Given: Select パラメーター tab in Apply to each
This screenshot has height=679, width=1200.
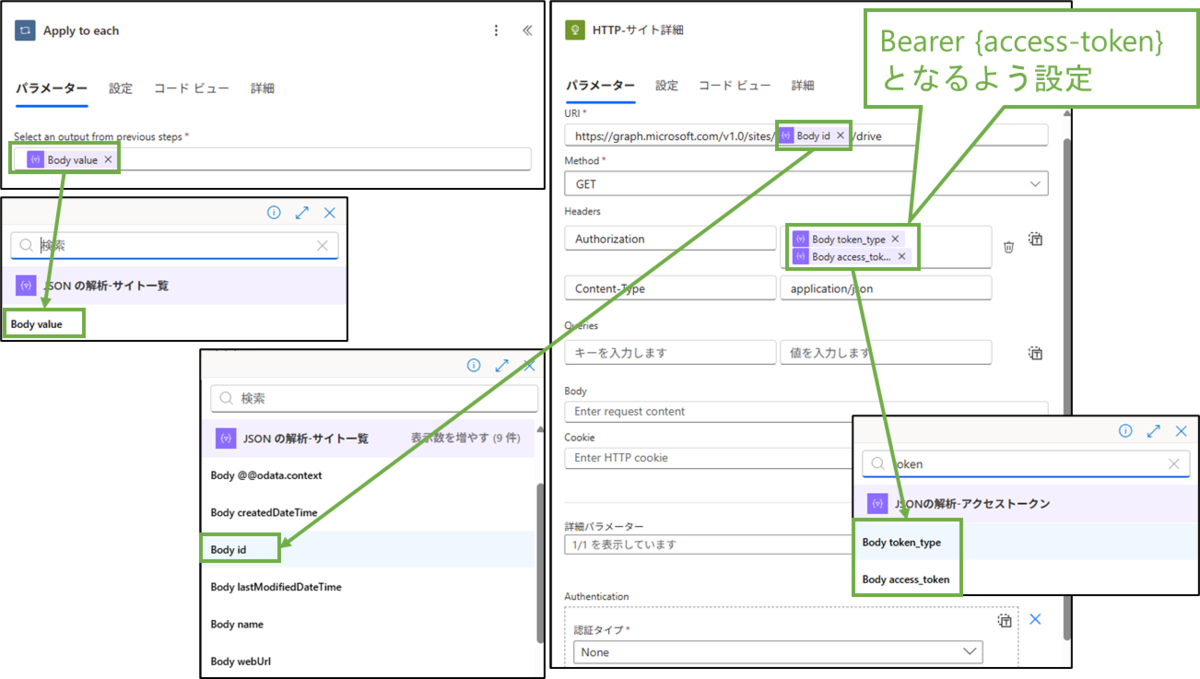Looking at the screenshot, I should pos(51,88).
